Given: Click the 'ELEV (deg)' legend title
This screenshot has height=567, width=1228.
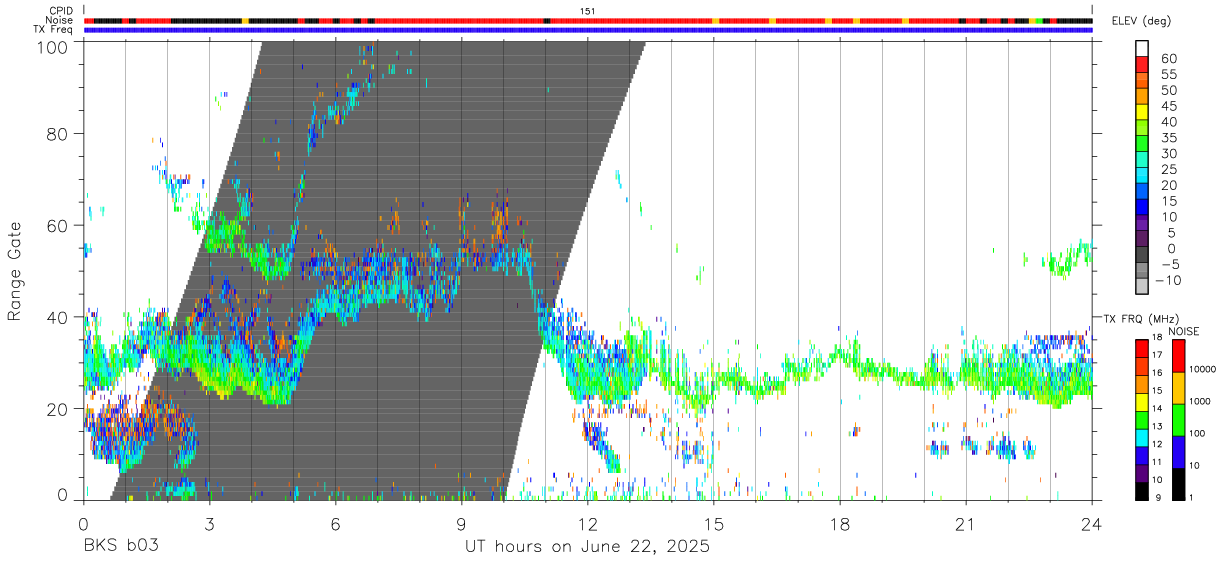Looking at the screenshot, I should 1142,21.
